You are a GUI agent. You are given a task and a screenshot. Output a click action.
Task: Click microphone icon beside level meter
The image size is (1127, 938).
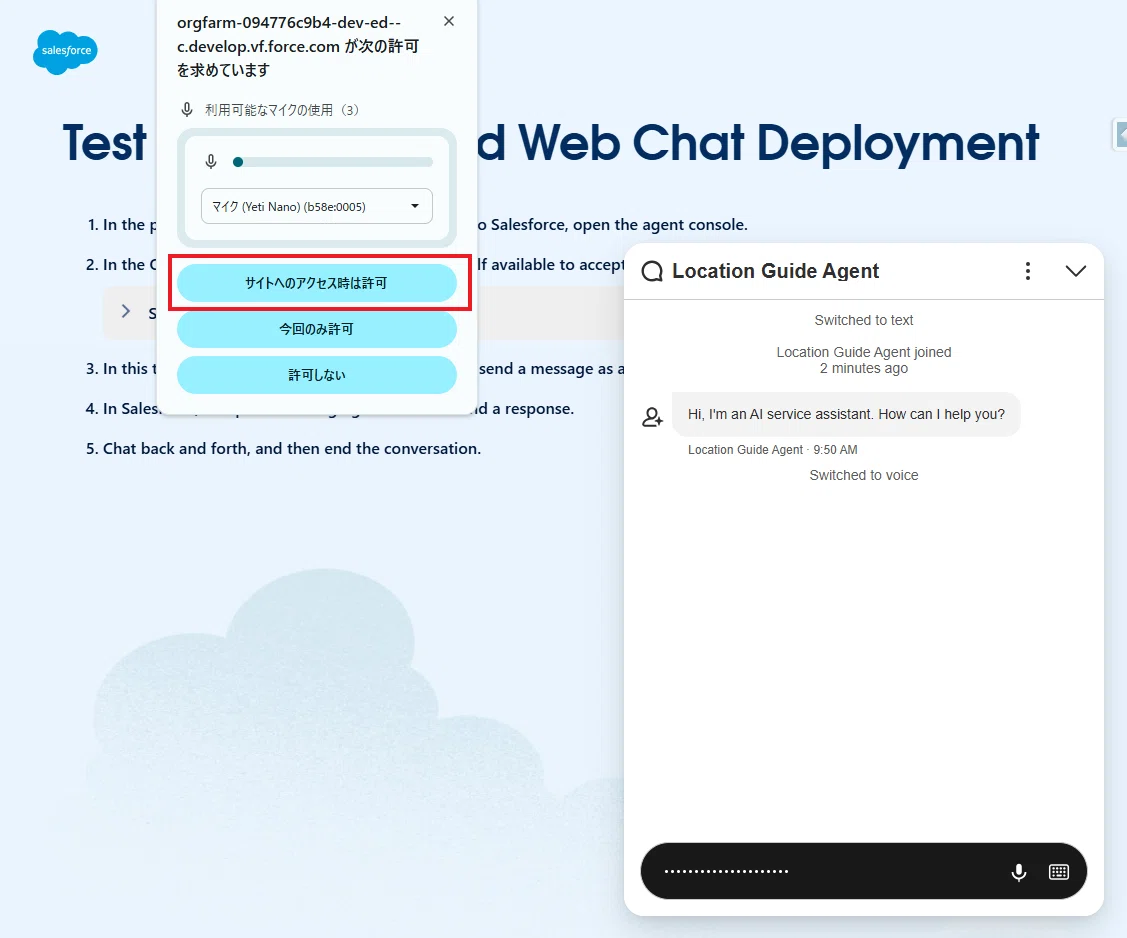[x=211, y=162]
